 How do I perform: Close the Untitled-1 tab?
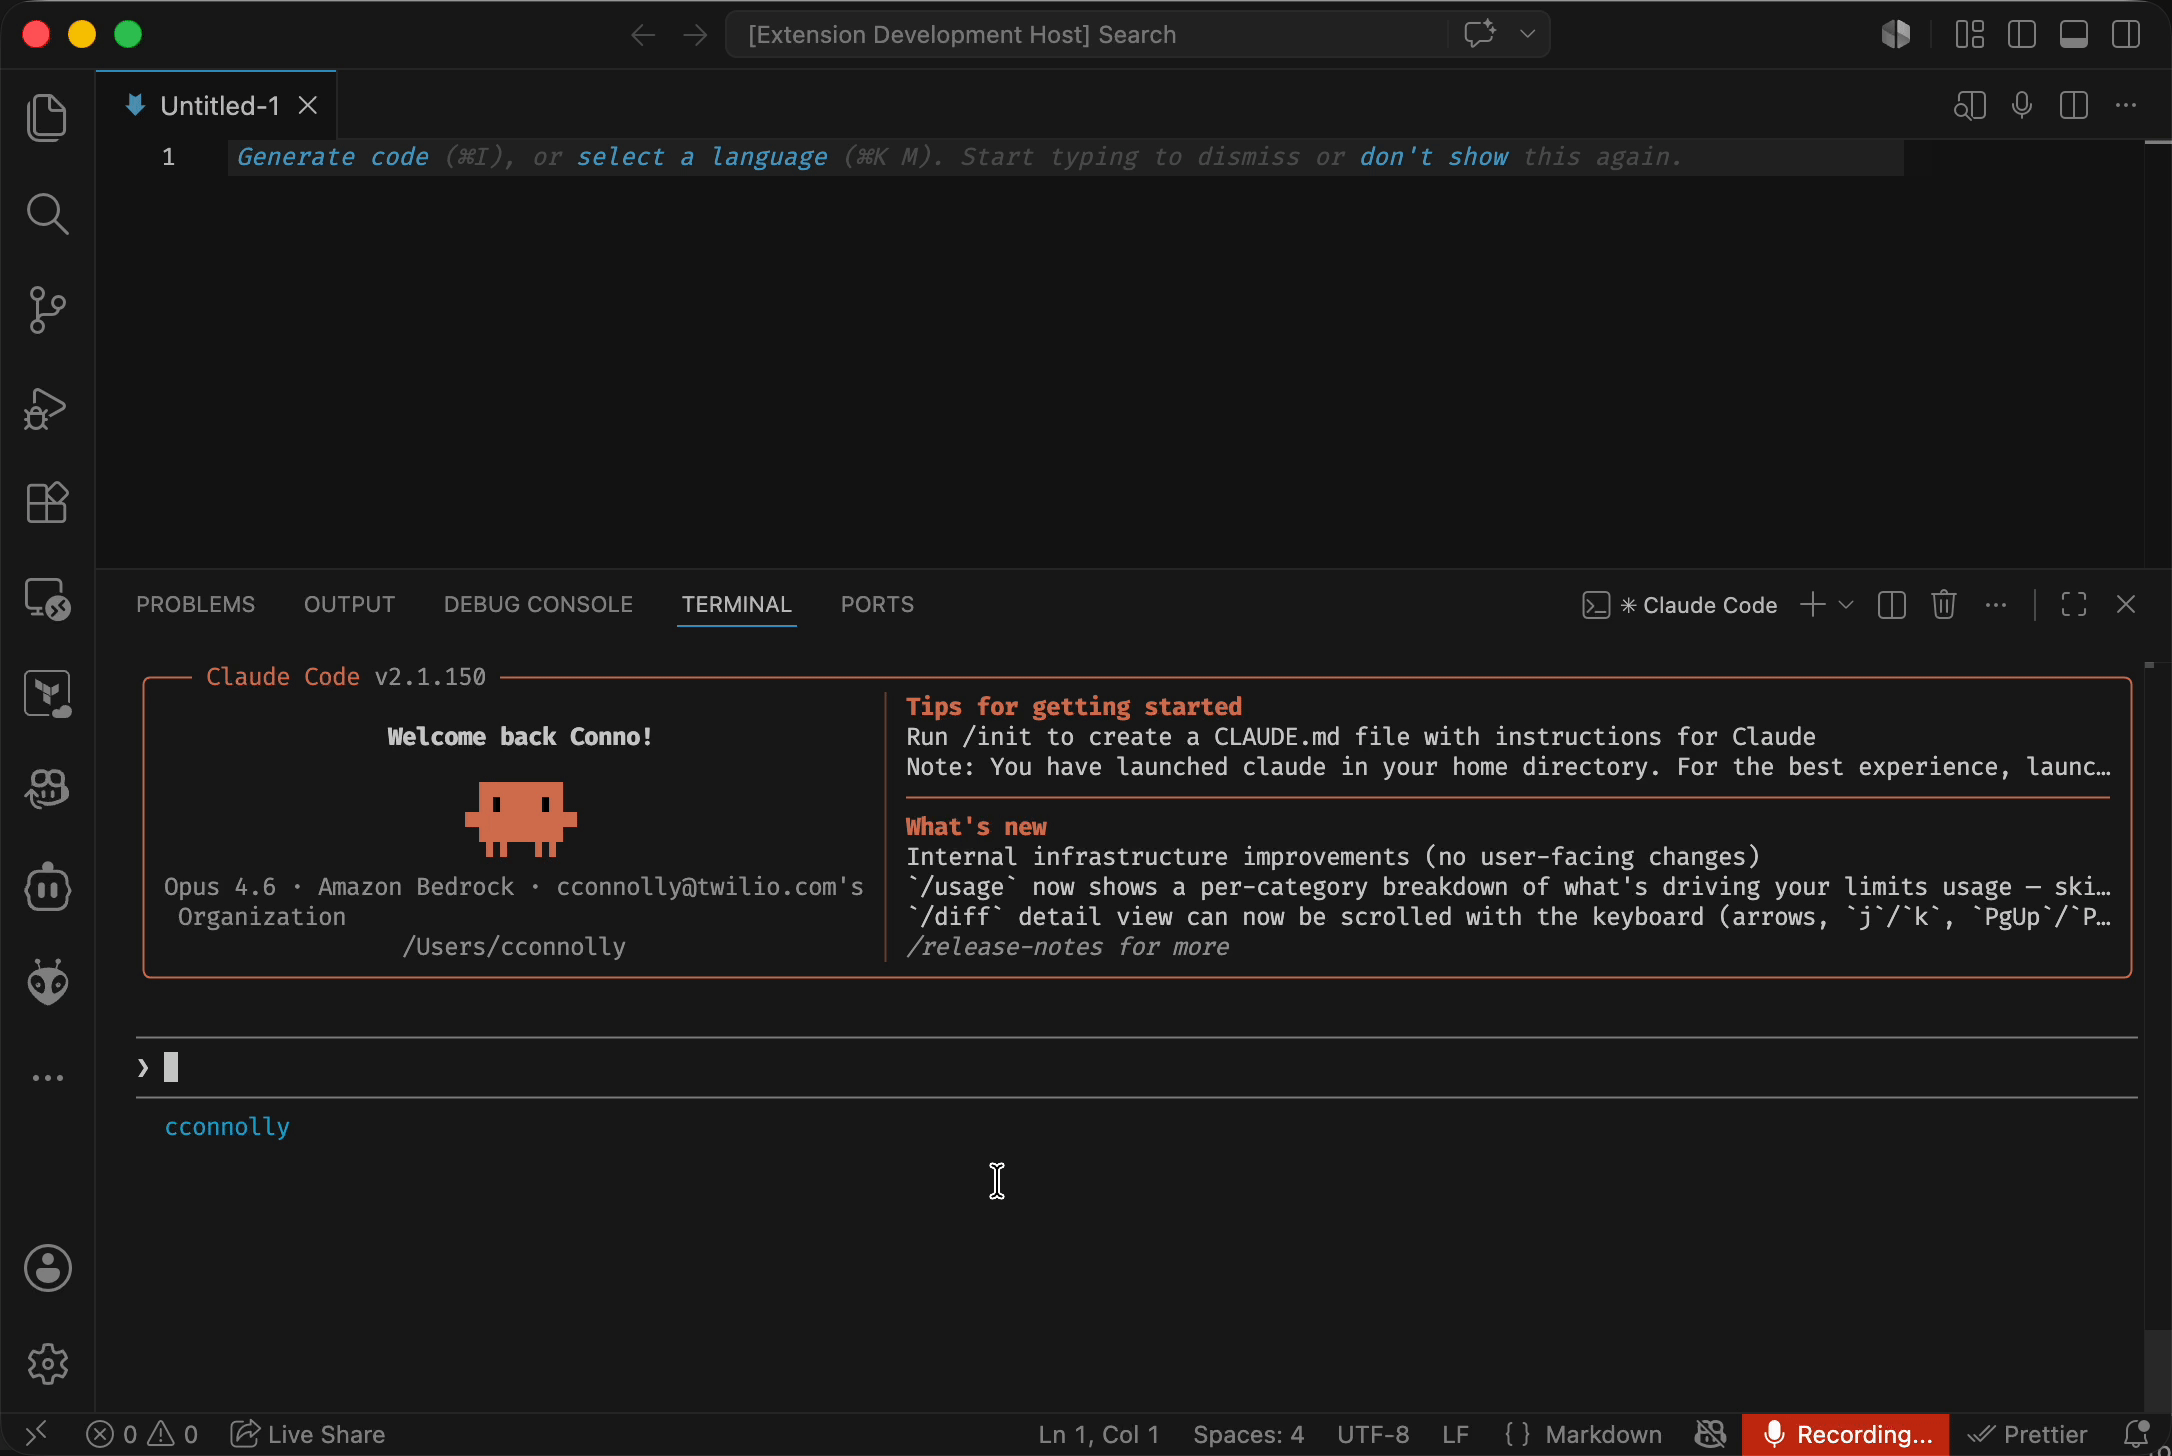[308, 105]
